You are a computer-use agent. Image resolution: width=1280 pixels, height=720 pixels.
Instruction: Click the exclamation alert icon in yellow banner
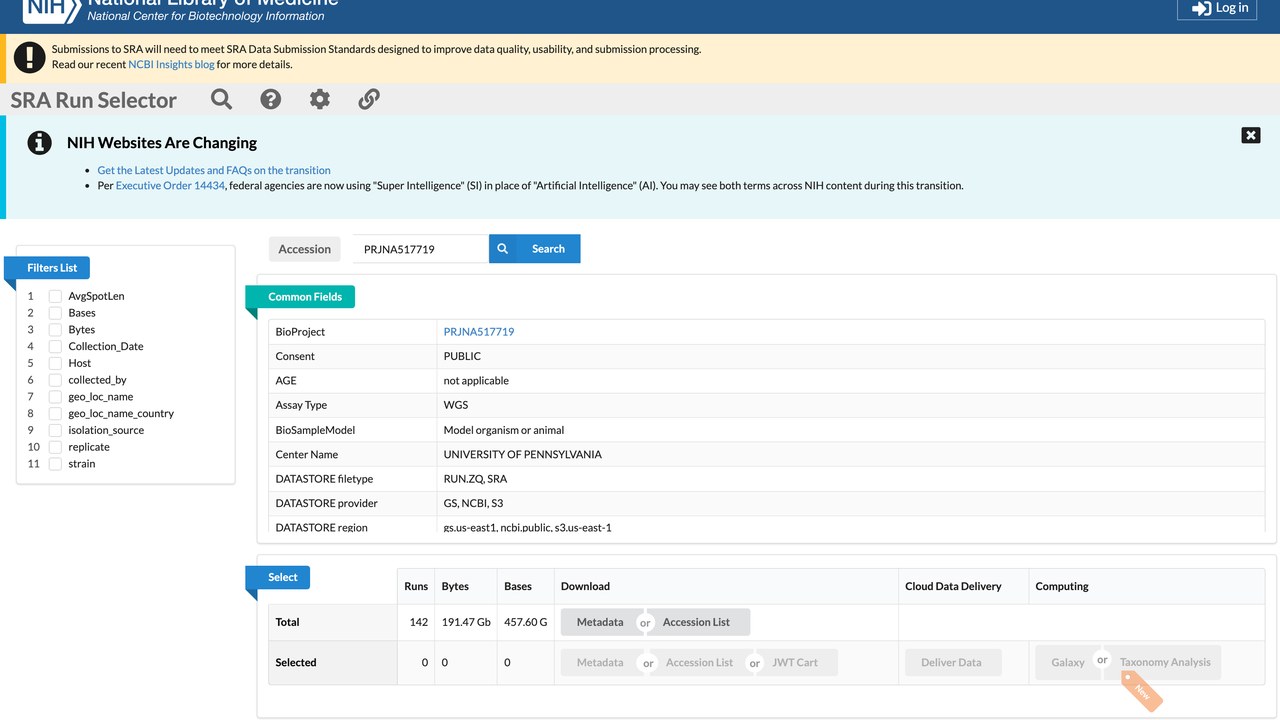tap(30, 57)
